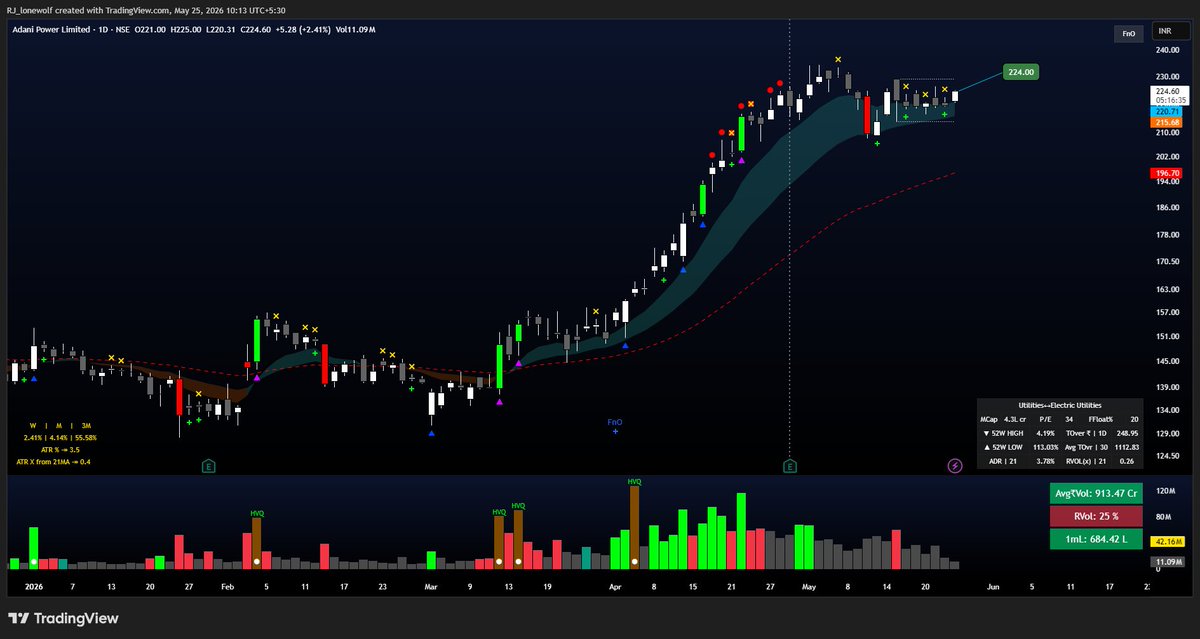Click the 2.41% | 4.14% | 55.58% returns line
1200x639 pixels.
pos(61,438)
